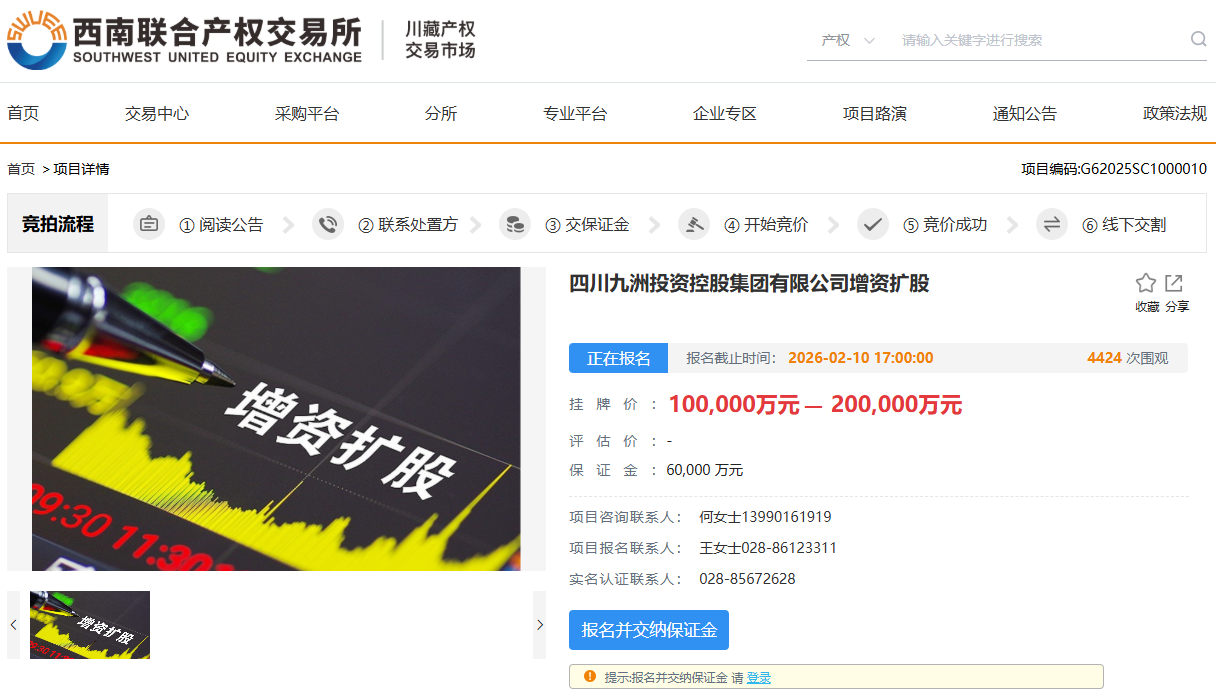Click the 登录 login link
The height and width of the screenshot is (693, 1216).
(x=758, y=677)
